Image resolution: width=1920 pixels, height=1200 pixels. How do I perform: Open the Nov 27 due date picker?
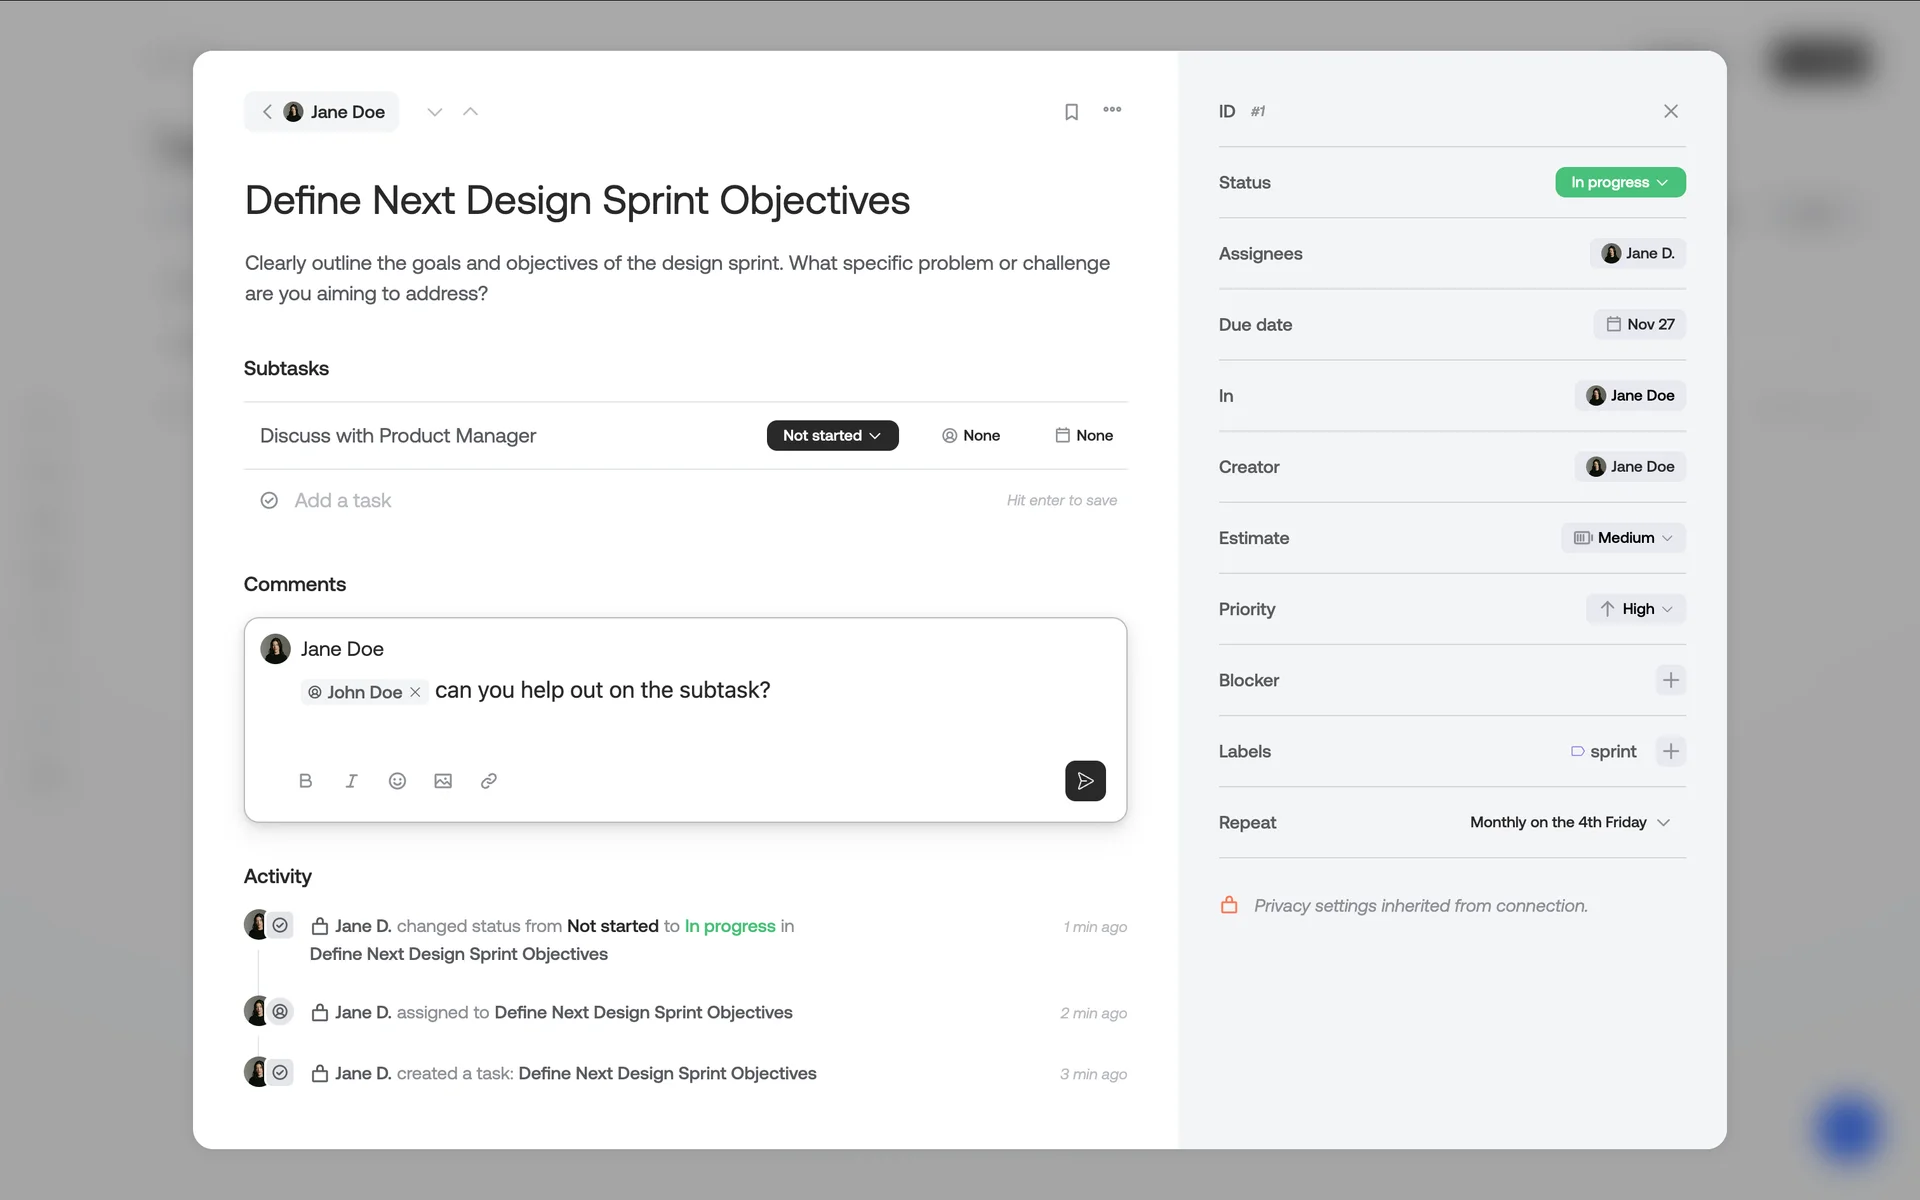point(1639,324)
